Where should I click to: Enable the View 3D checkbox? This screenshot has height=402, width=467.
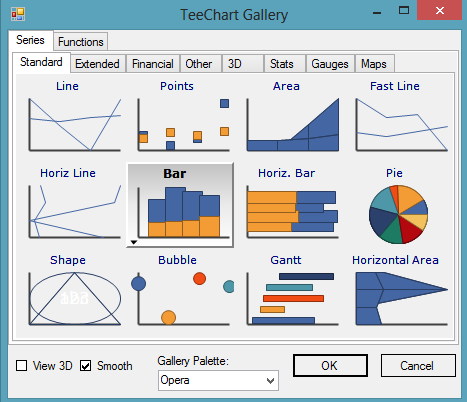point(22,366)
